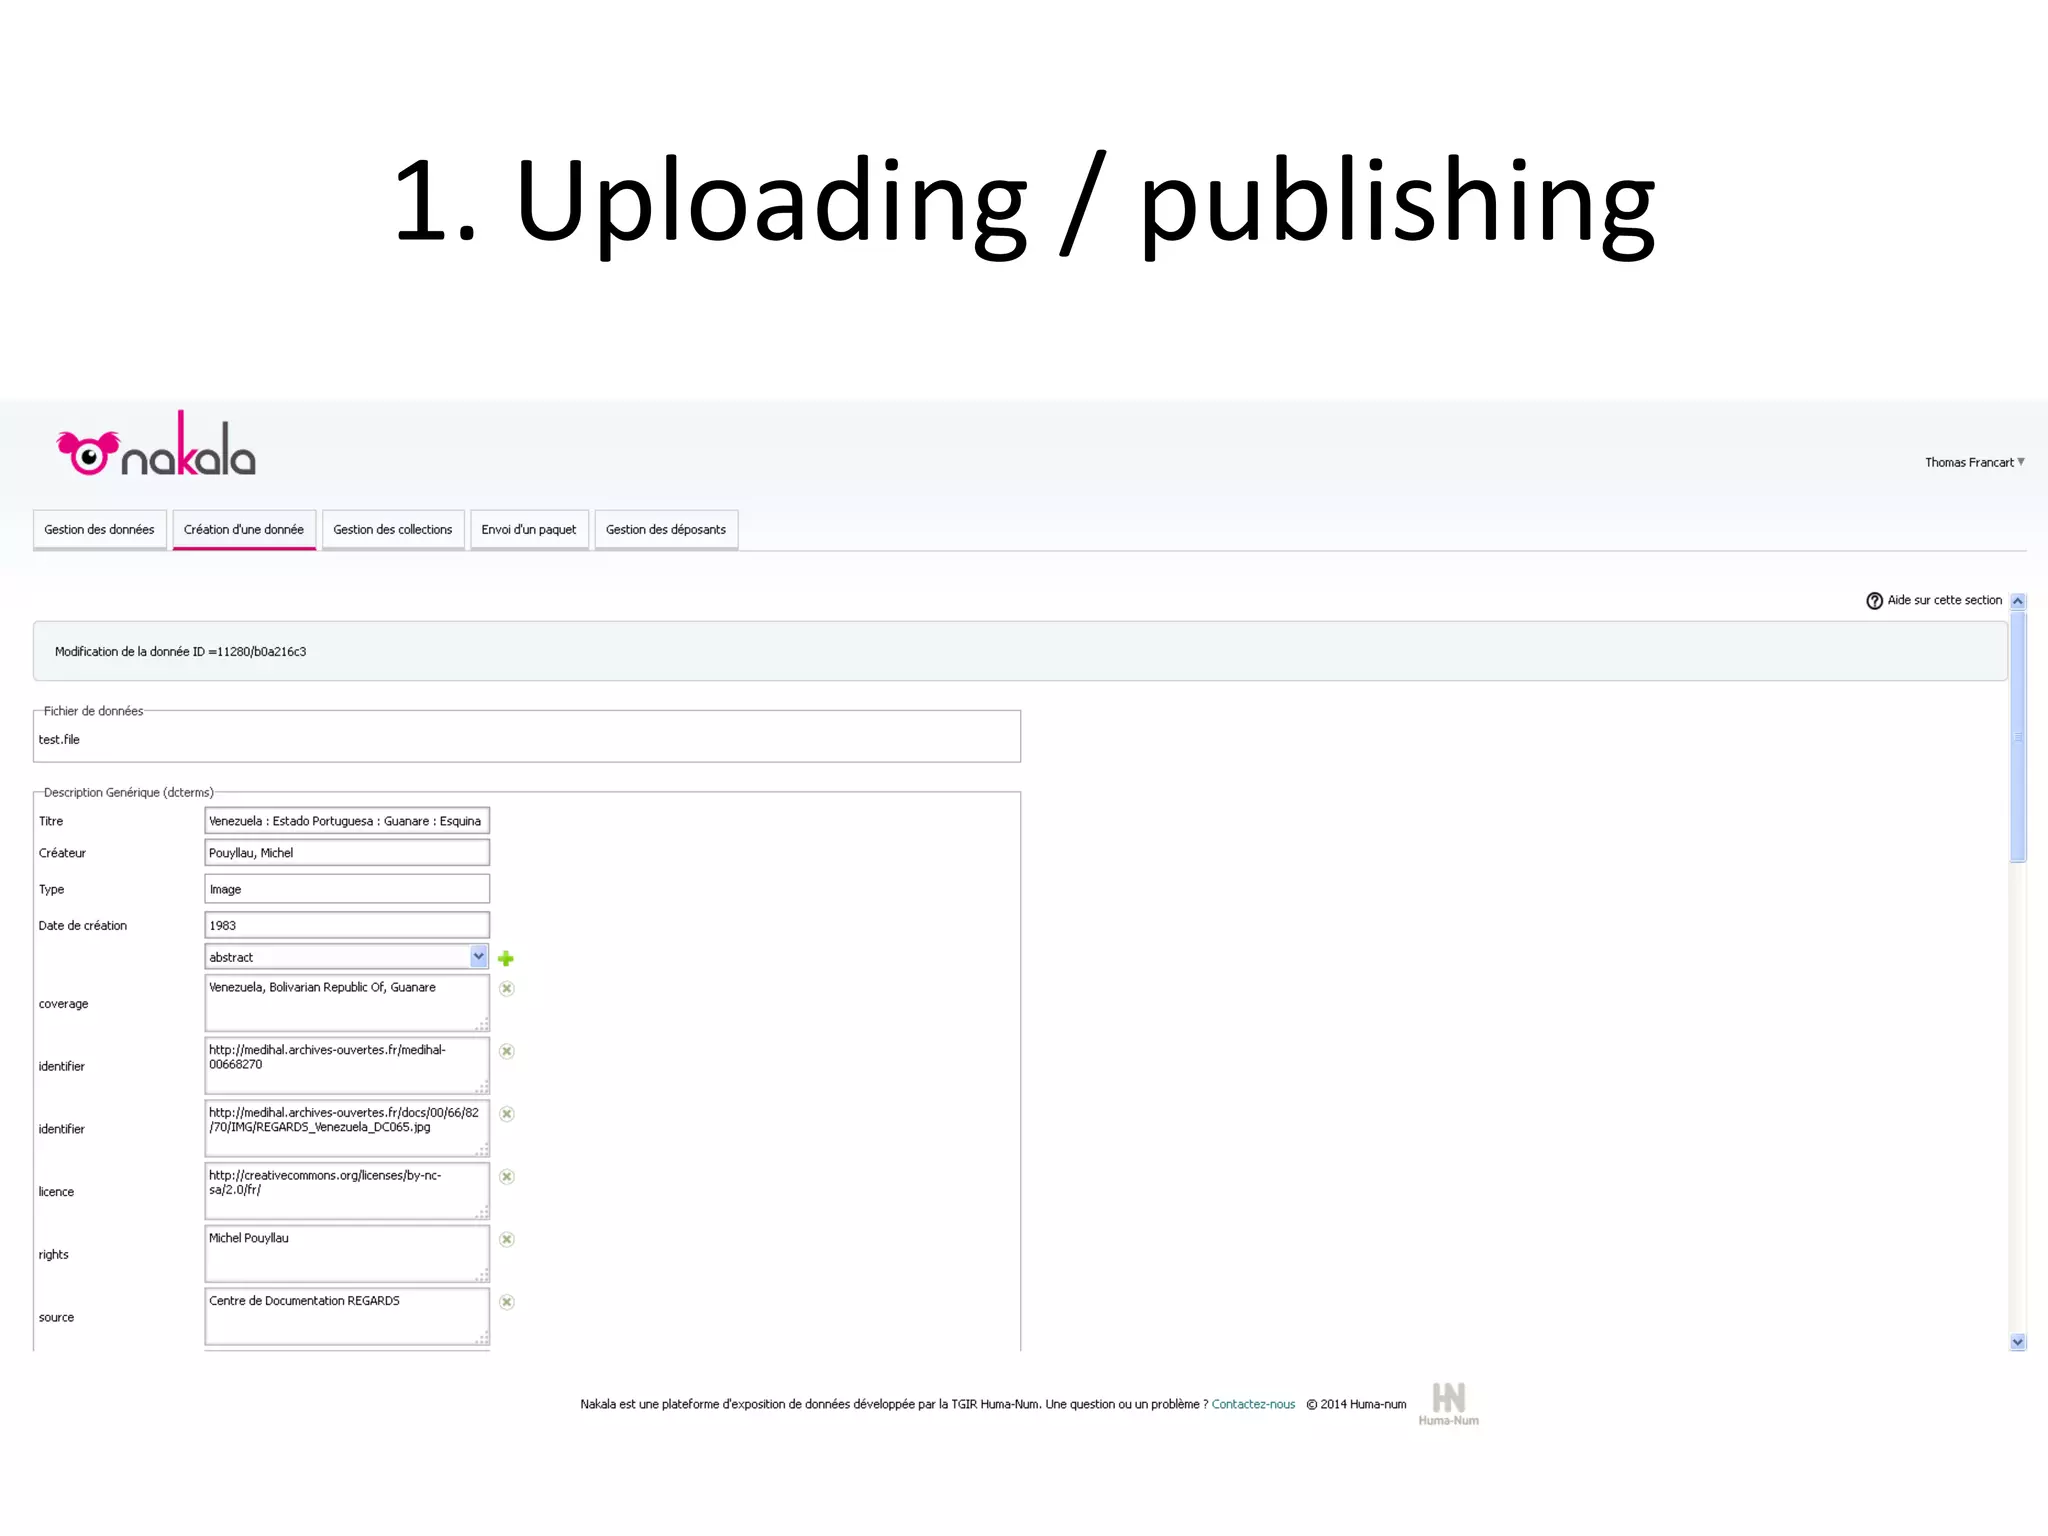The image size is (2048, 1536).
Task: Go to the Envoi d'un paquet tab
Action: (x=529, y=530)
